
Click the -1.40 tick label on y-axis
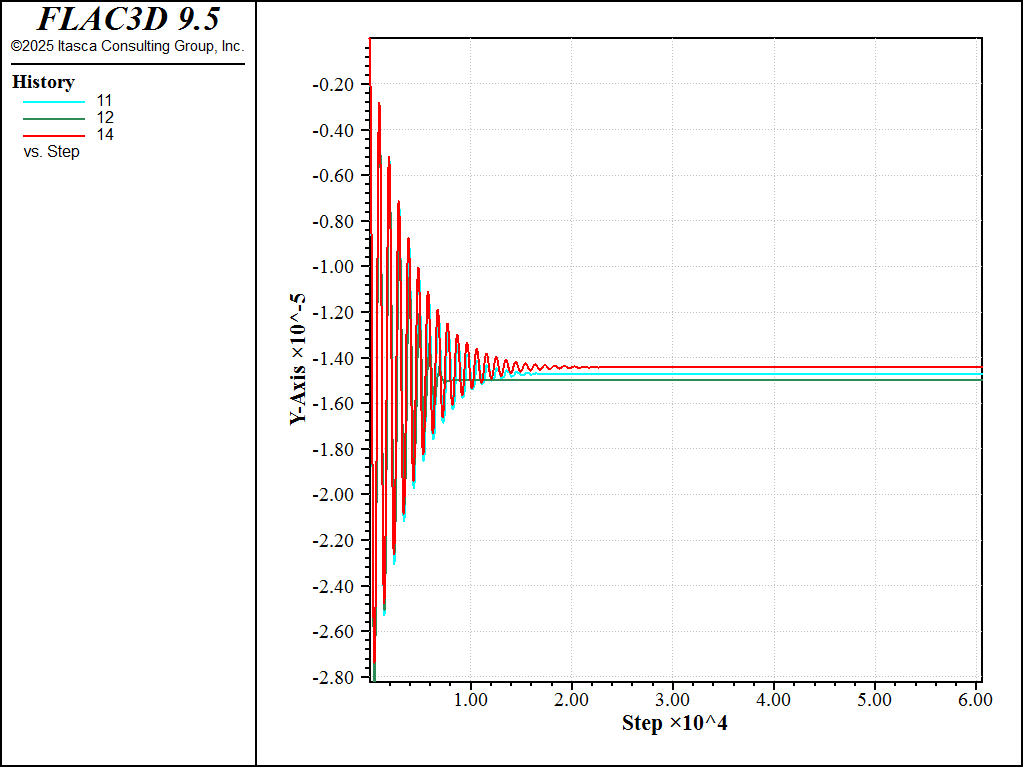pos(333,359)
